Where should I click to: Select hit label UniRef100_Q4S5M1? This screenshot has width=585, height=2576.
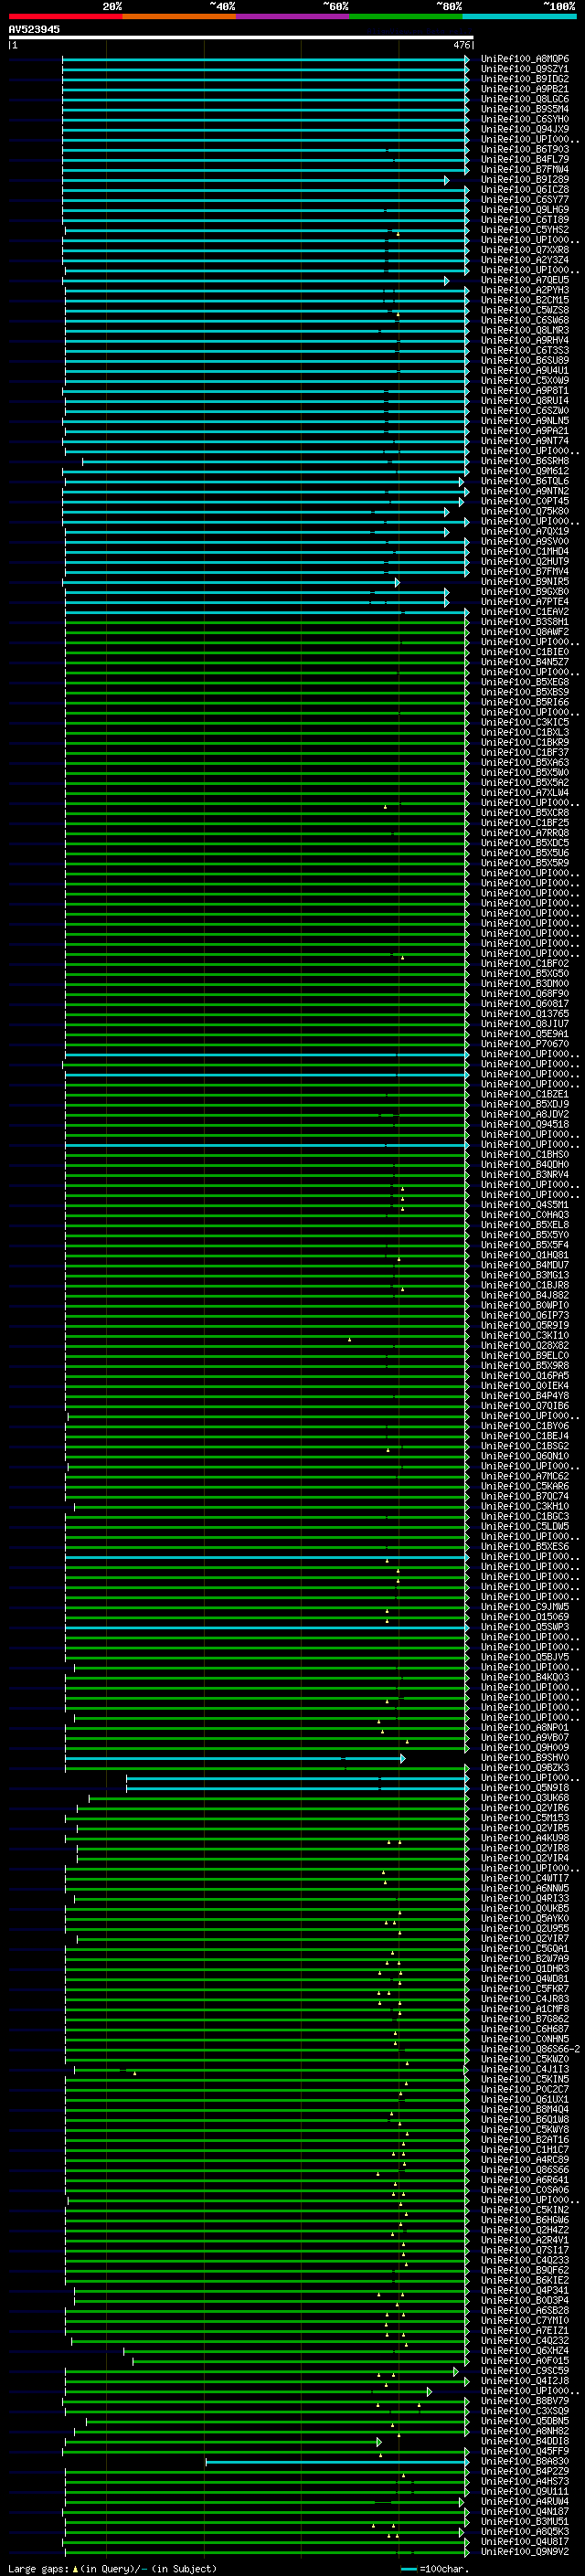click(x=524, y=1205)
